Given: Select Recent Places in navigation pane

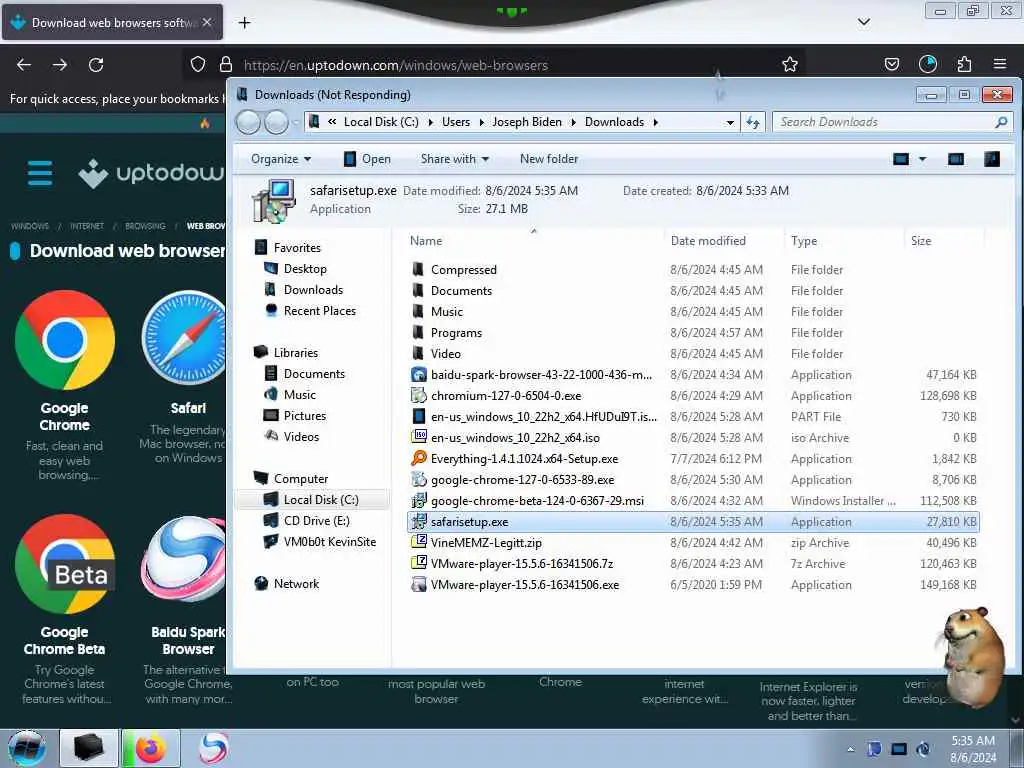Looking at the screenshot, I should 319,311.
